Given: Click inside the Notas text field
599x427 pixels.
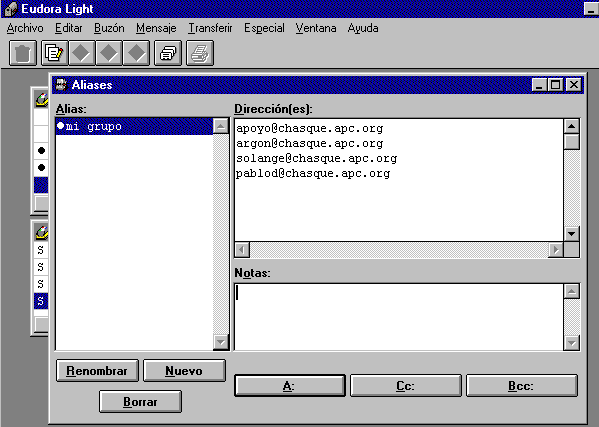Looking at the screenshot, I should (x=399, y=317).
